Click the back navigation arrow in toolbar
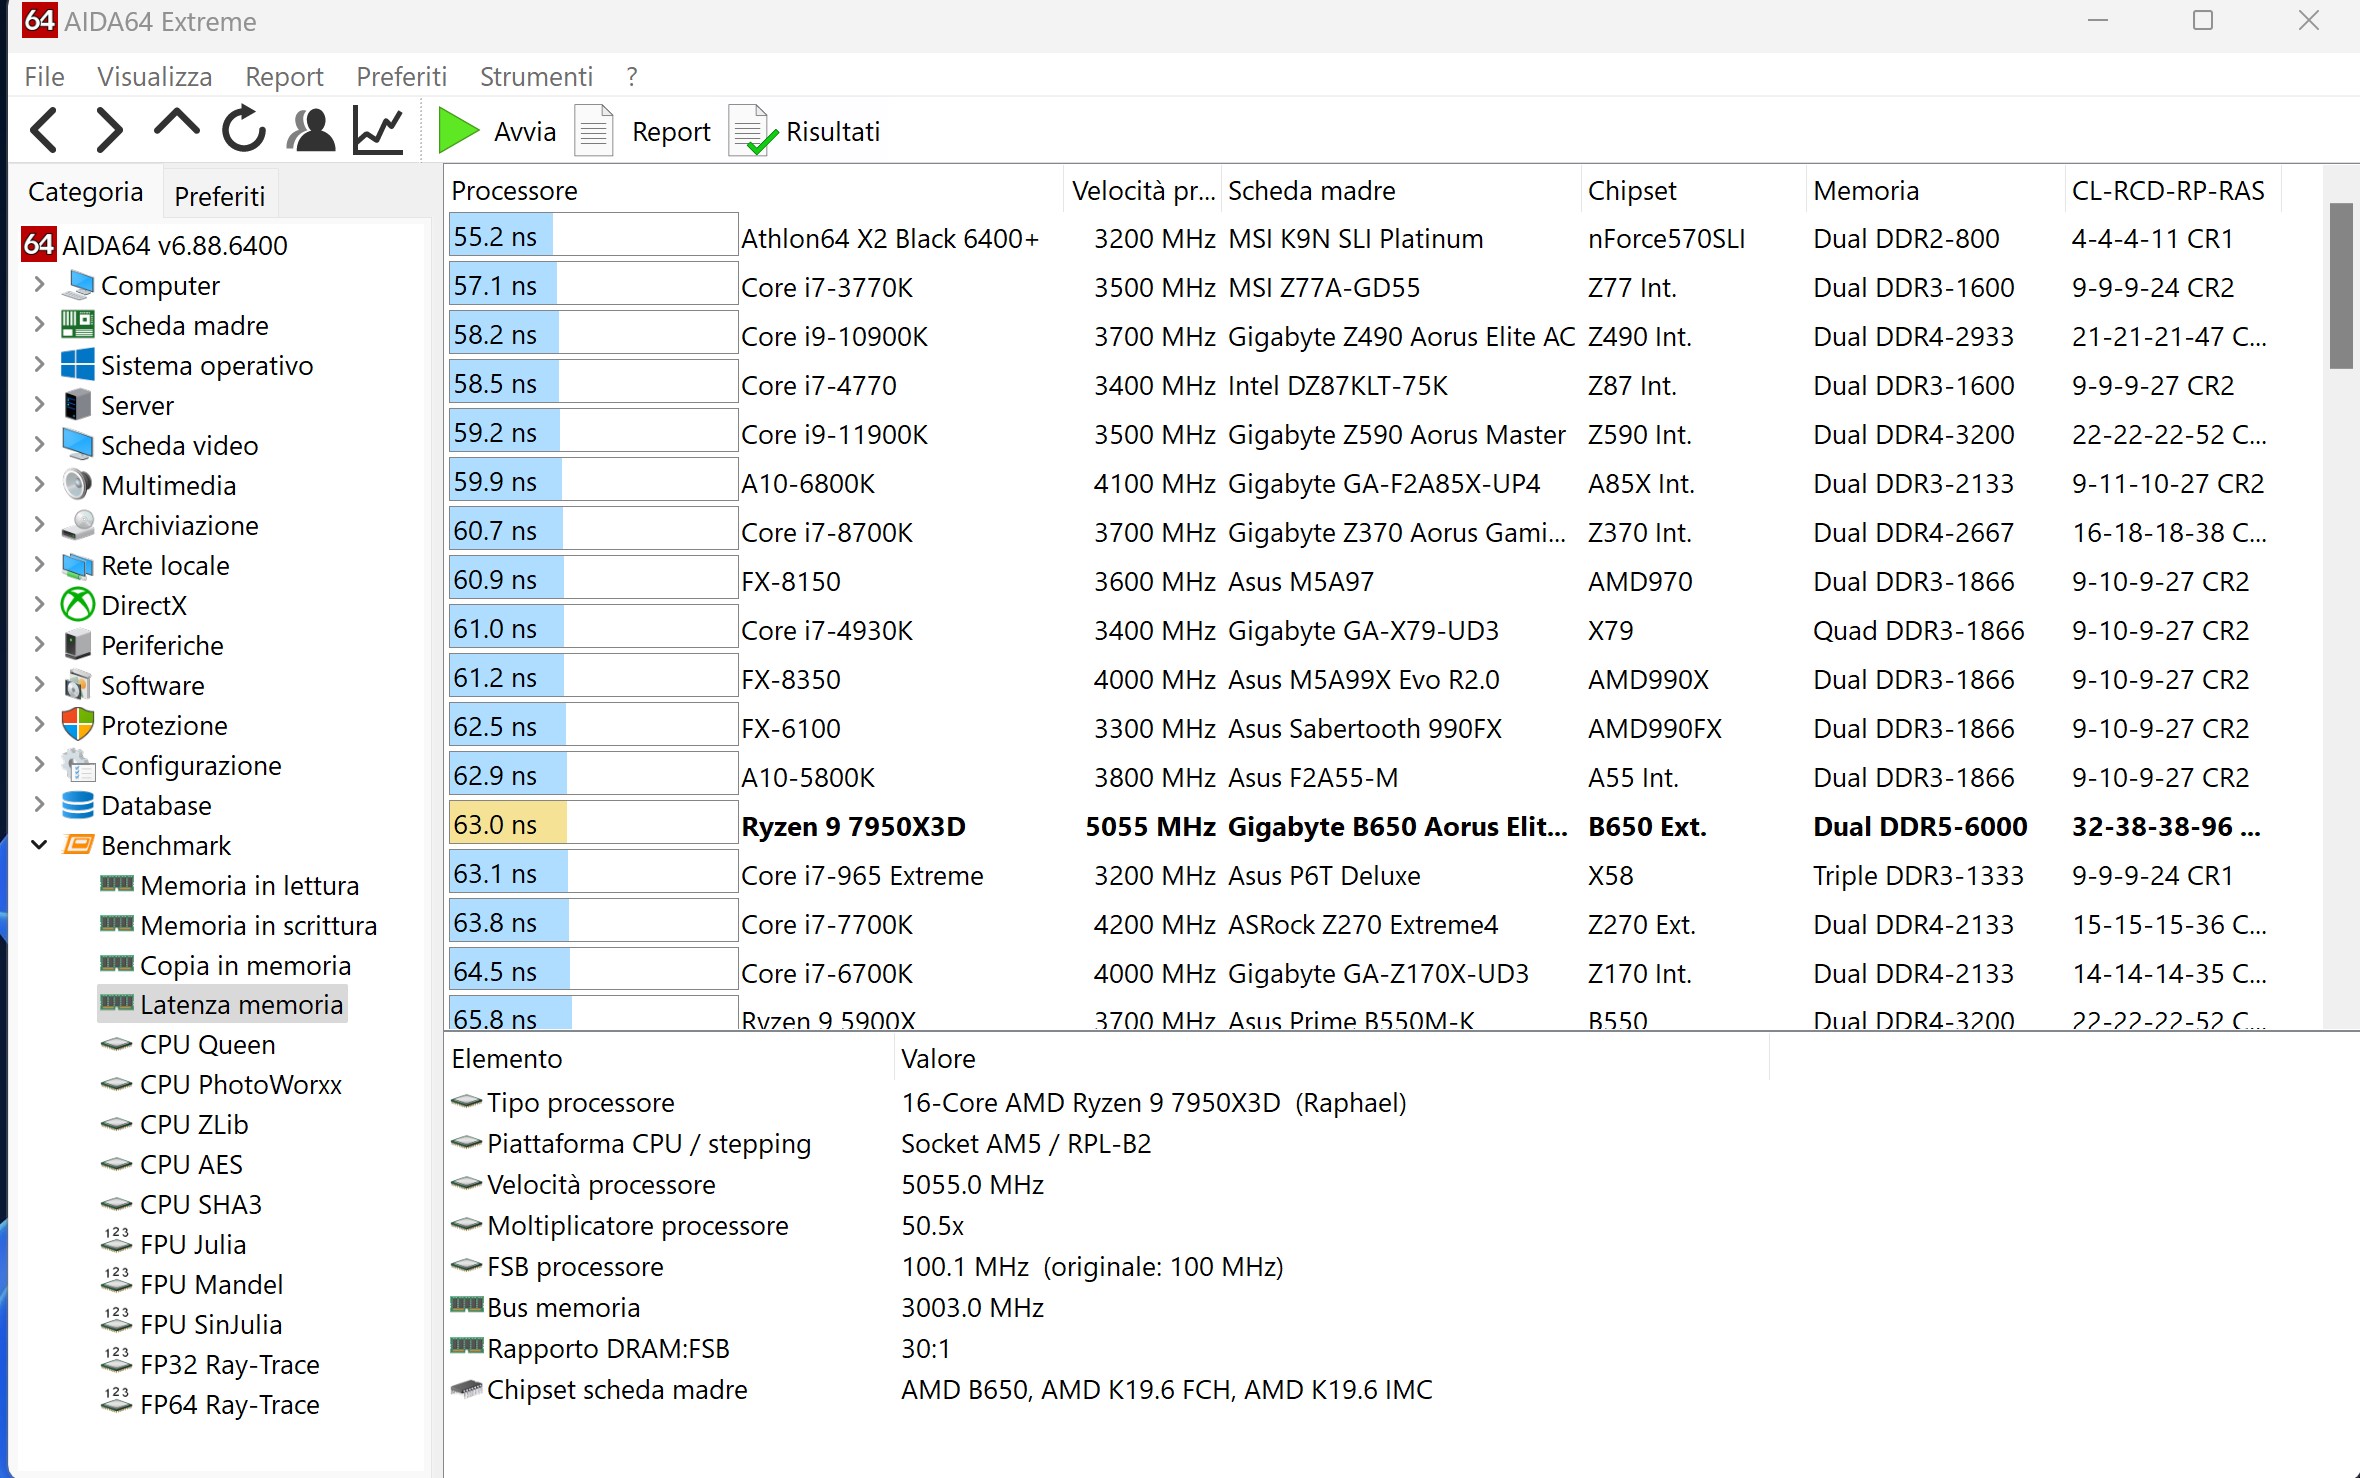 coord(44,131)
